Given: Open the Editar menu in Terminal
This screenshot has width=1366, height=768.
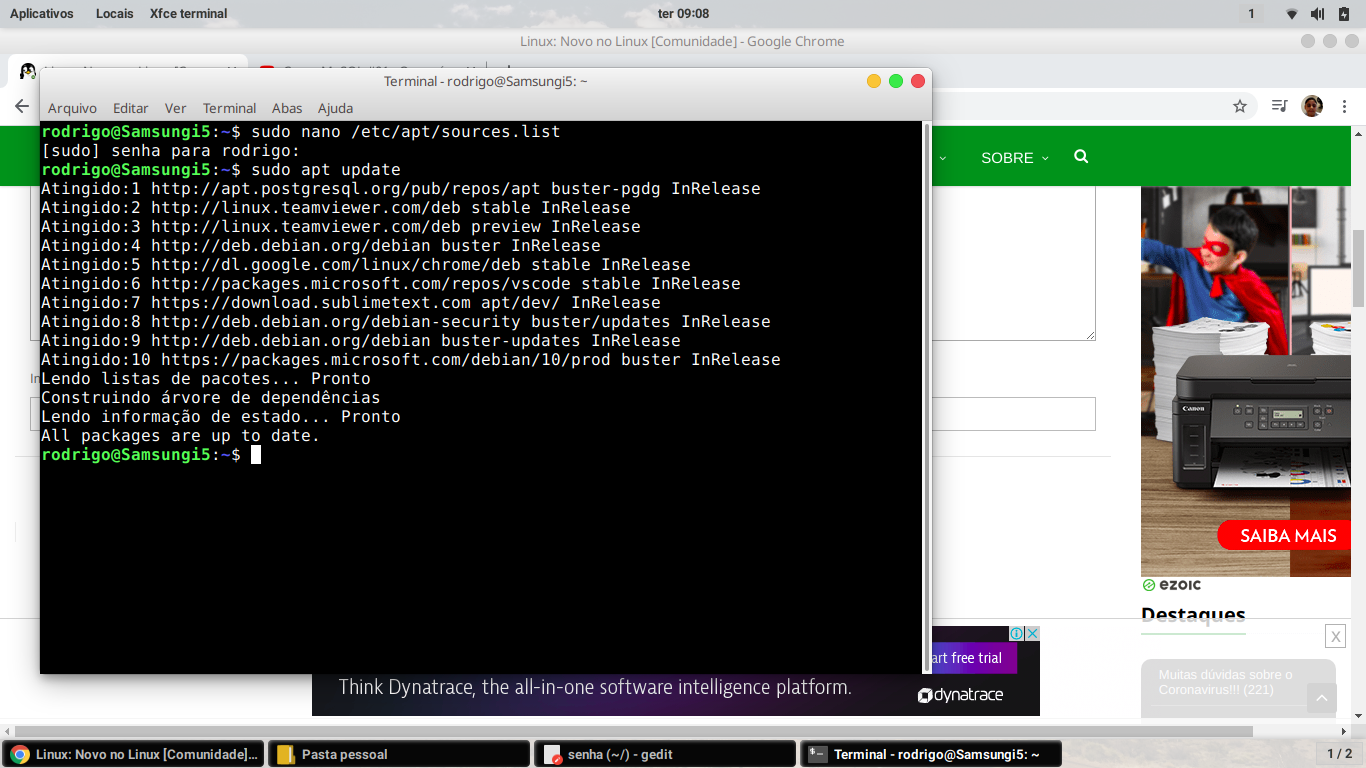Looking at the screenshot, I should [x=130, y=108].
